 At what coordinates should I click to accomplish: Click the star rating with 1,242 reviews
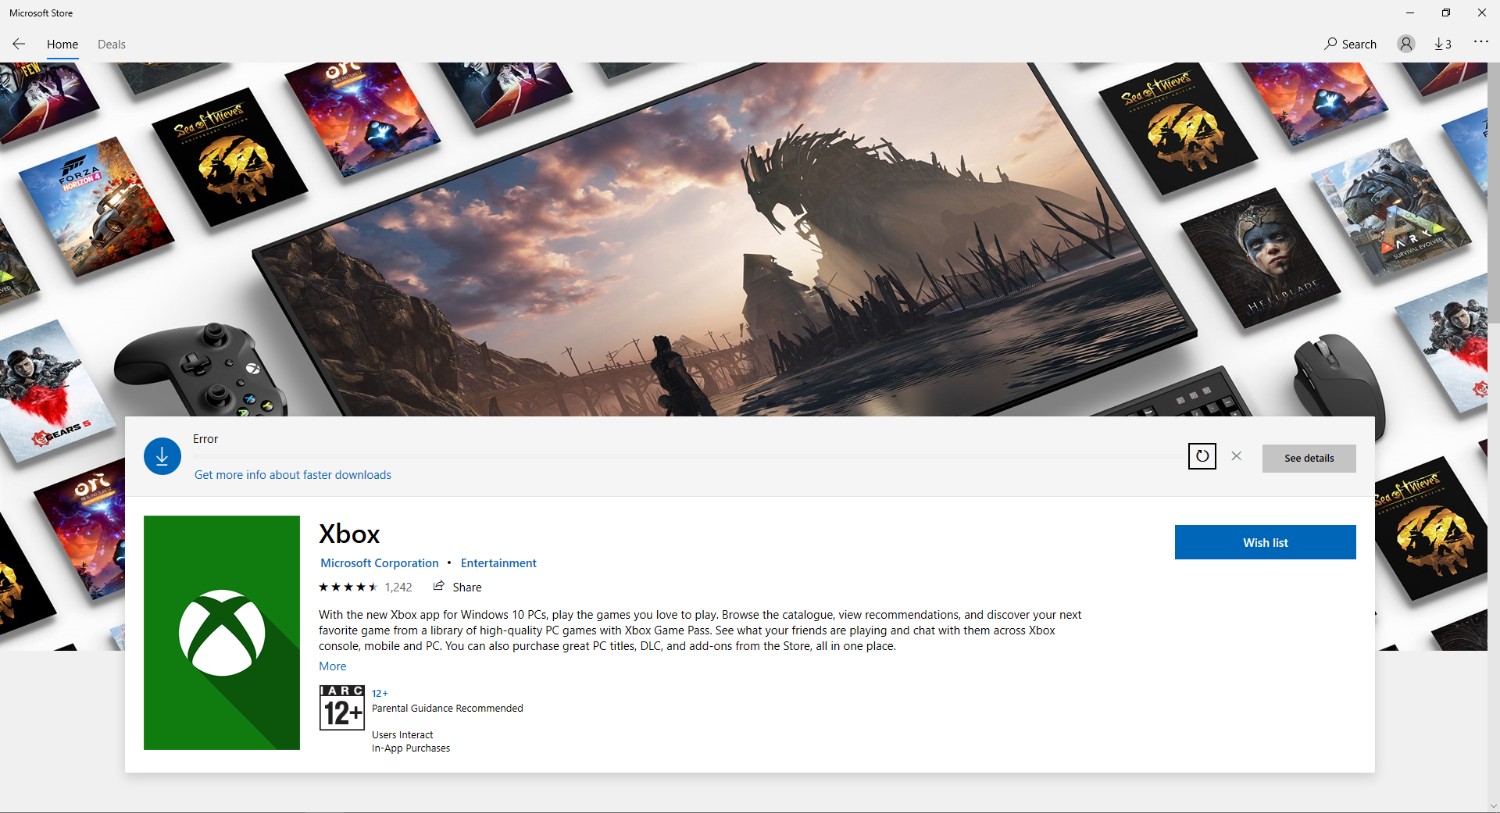tap(365, 587)
